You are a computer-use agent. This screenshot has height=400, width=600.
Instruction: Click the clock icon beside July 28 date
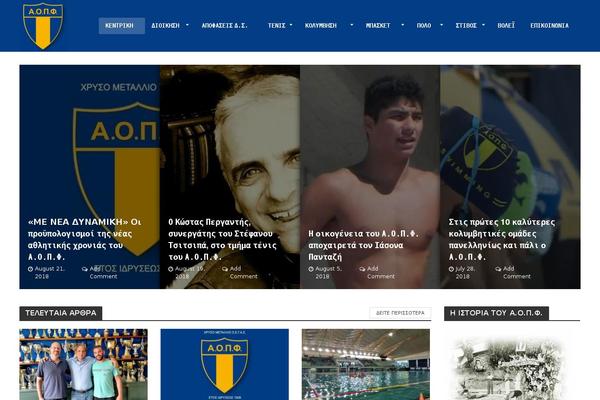pos(451,269)
